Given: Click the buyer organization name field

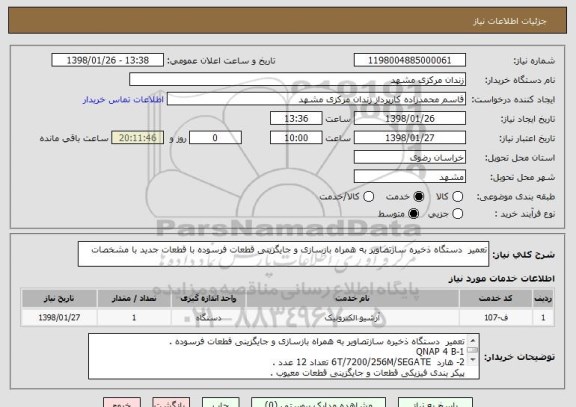Looking at the screenshot, I should click(298, 79).
